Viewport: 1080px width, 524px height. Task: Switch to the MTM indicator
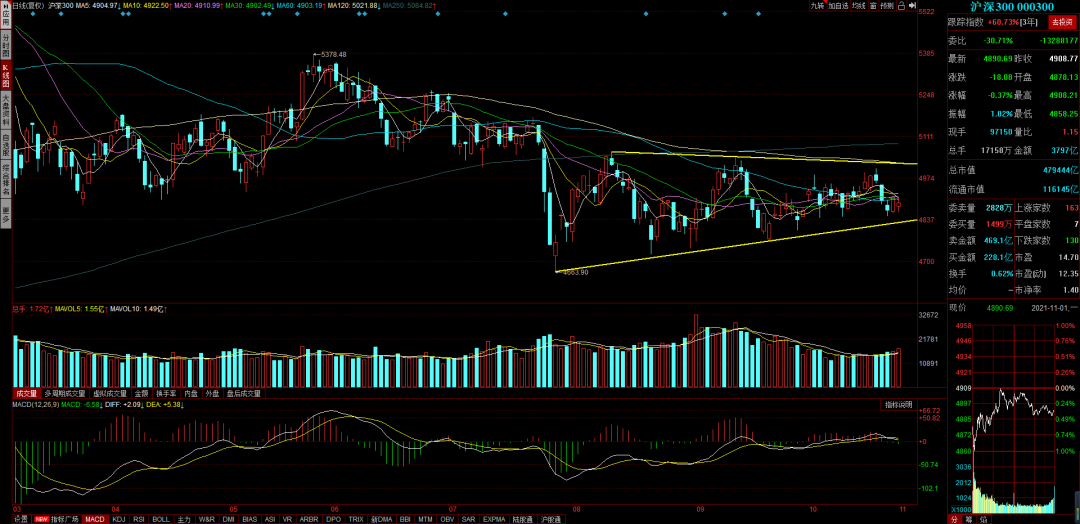(426, 519)
